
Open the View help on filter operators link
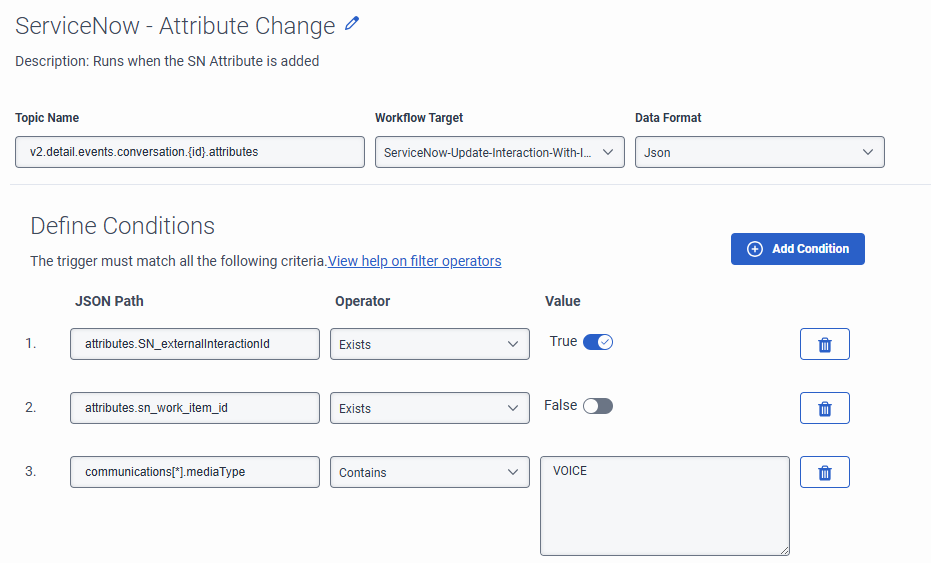(x=414, y=261)
